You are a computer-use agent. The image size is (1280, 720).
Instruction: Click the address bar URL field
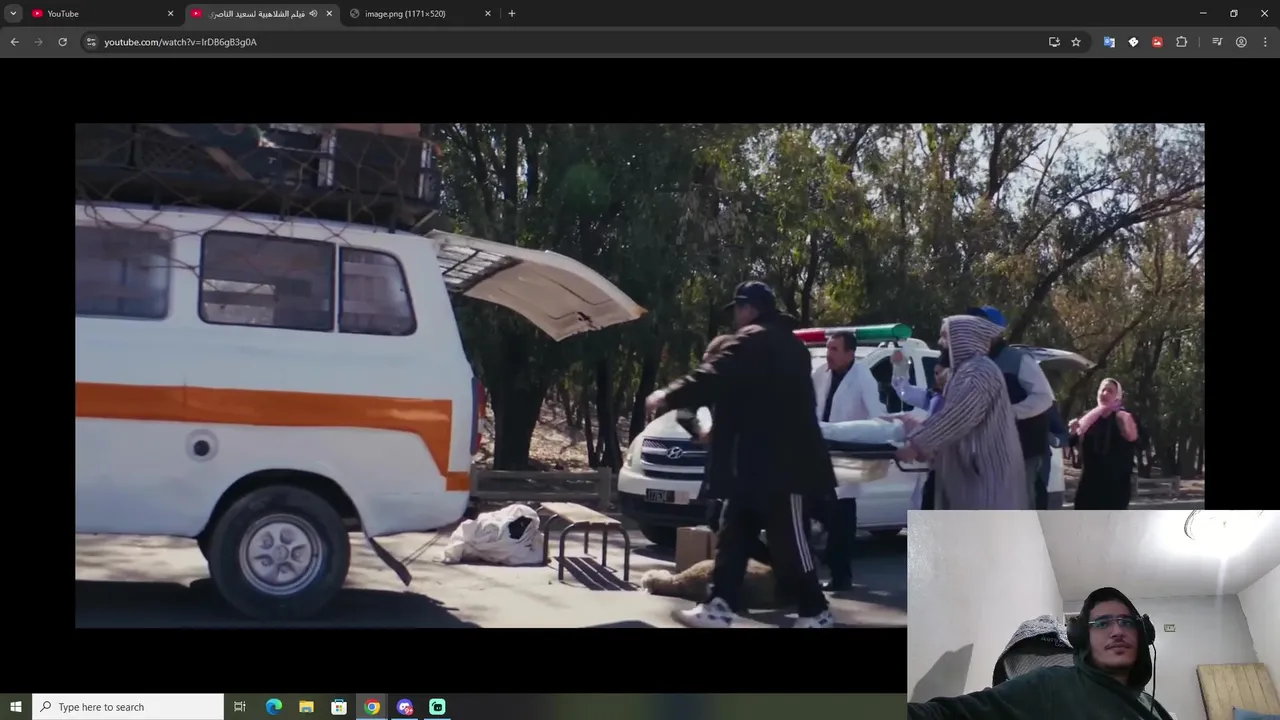(x=560, y=42)
